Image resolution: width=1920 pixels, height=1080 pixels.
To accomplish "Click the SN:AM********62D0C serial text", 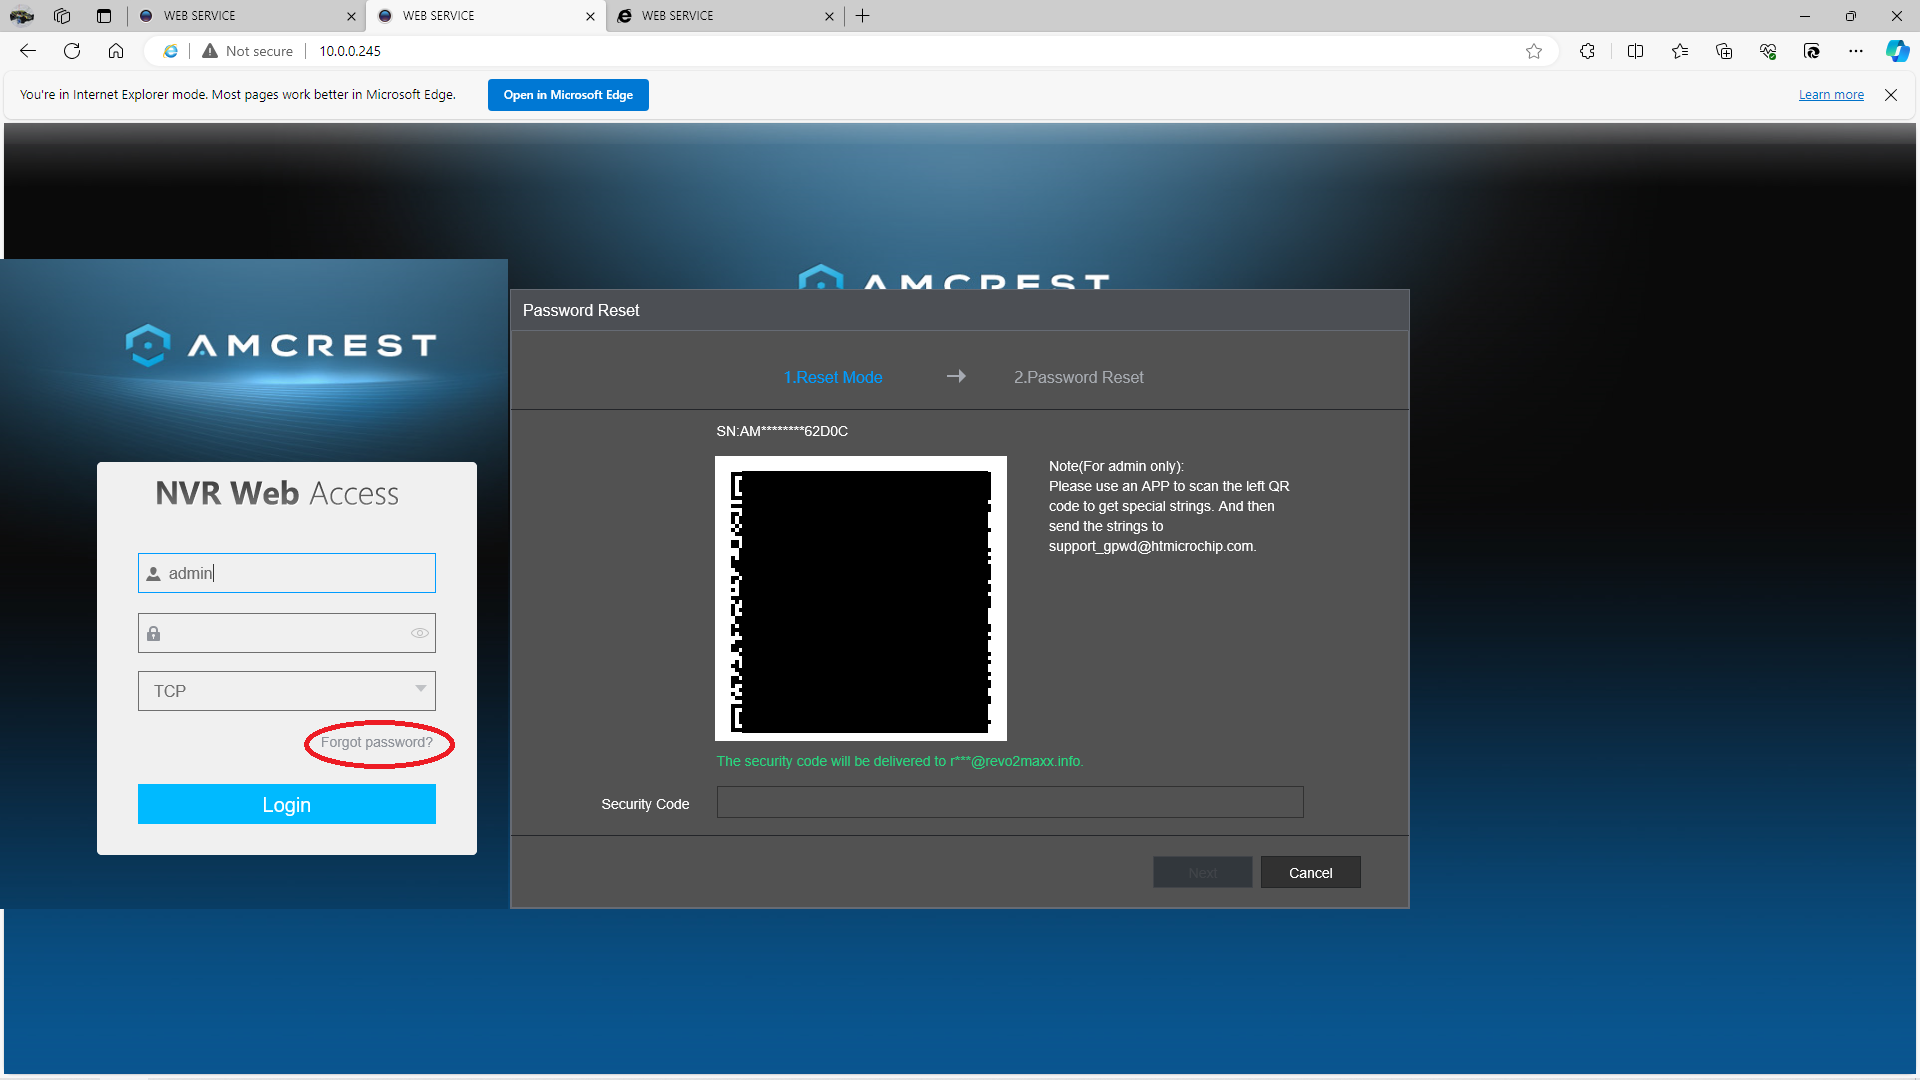I will [x=782, y=431].
